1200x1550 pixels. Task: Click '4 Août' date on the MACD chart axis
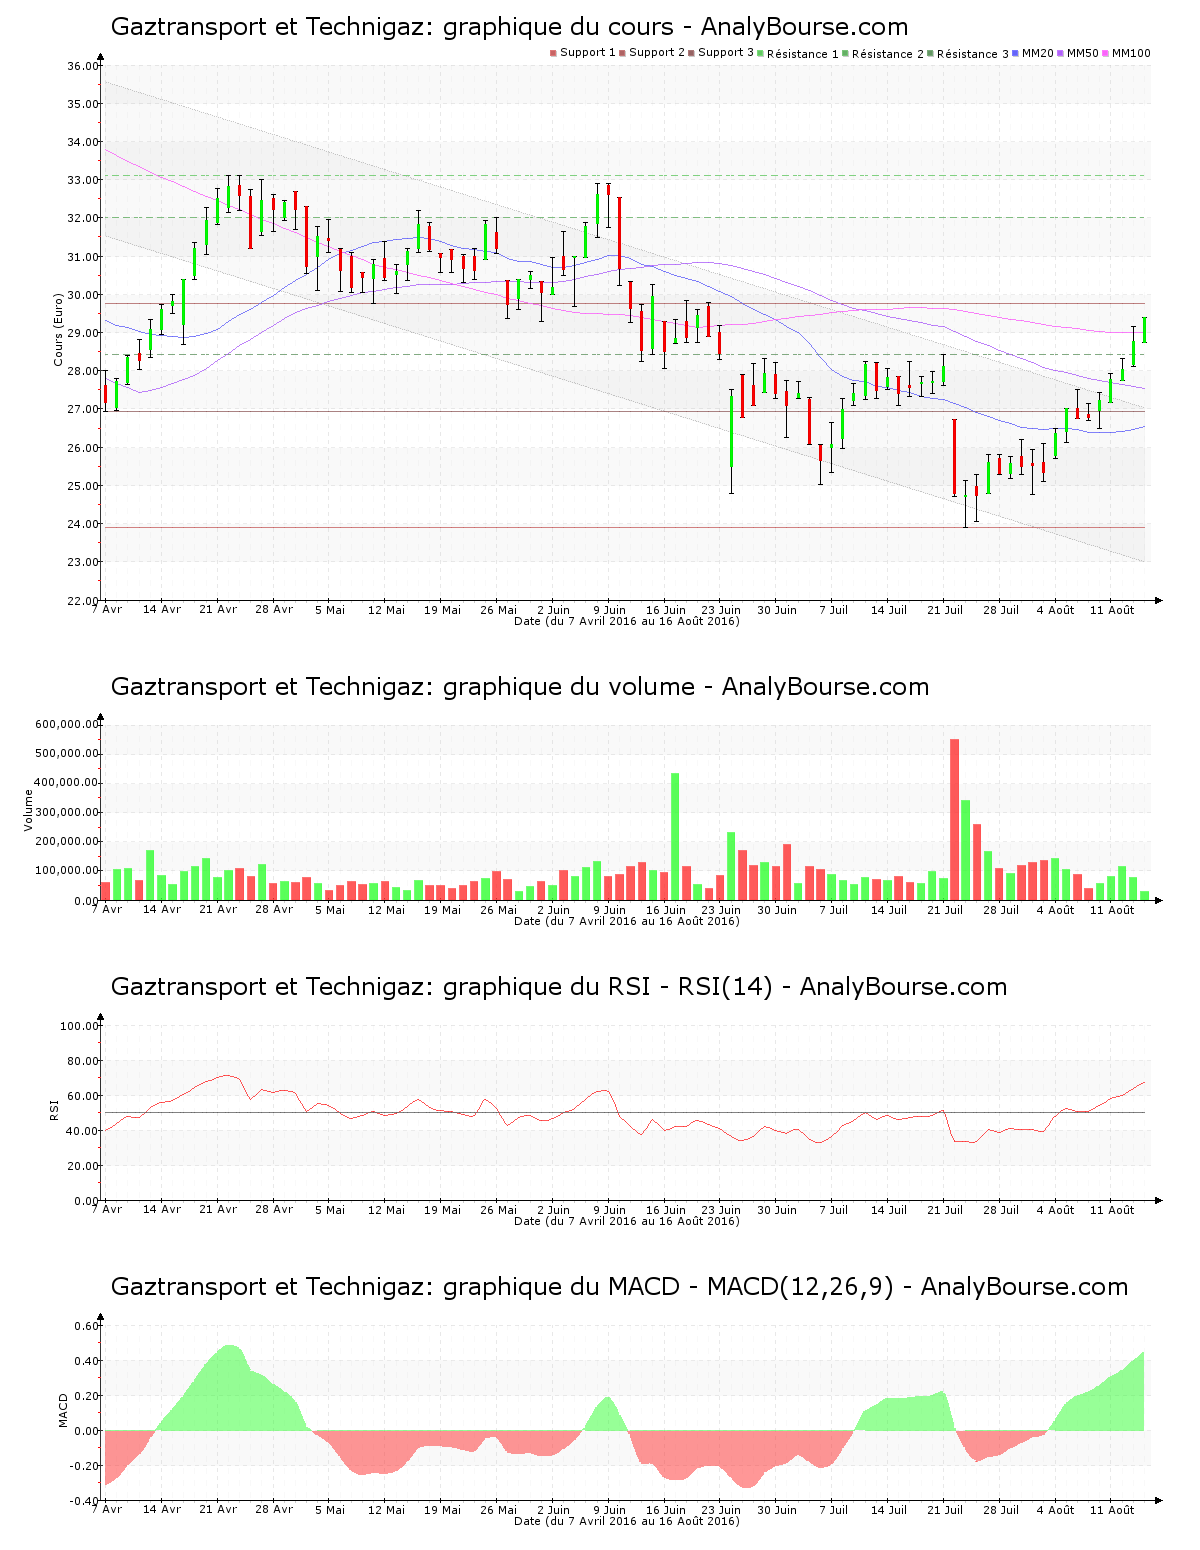[1055, 1510]
